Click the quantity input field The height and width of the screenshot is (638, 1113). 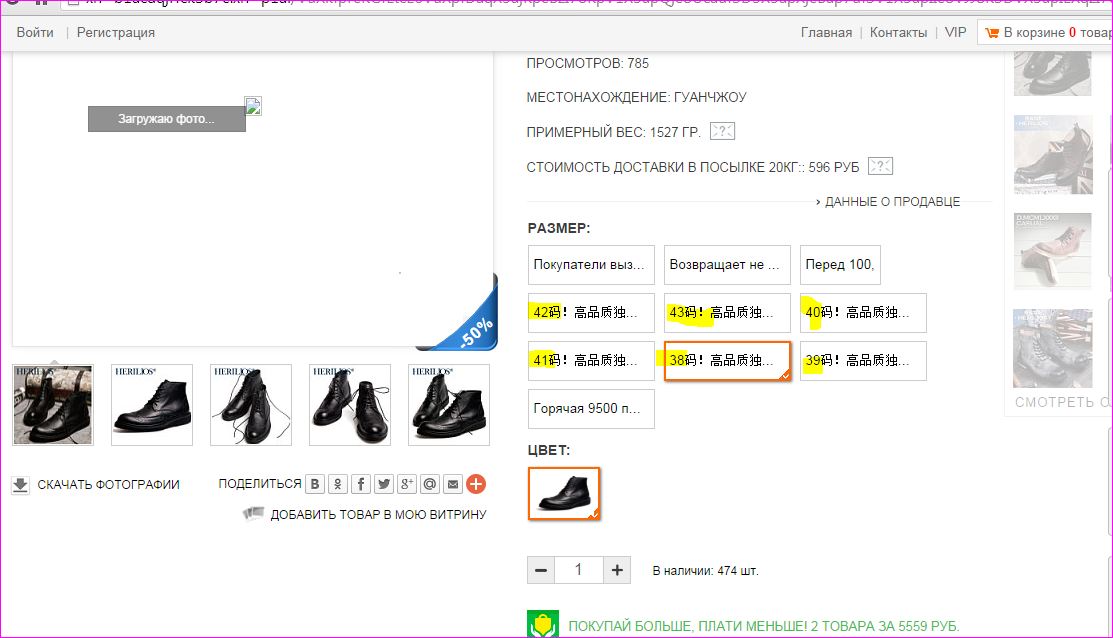[579, 570]
